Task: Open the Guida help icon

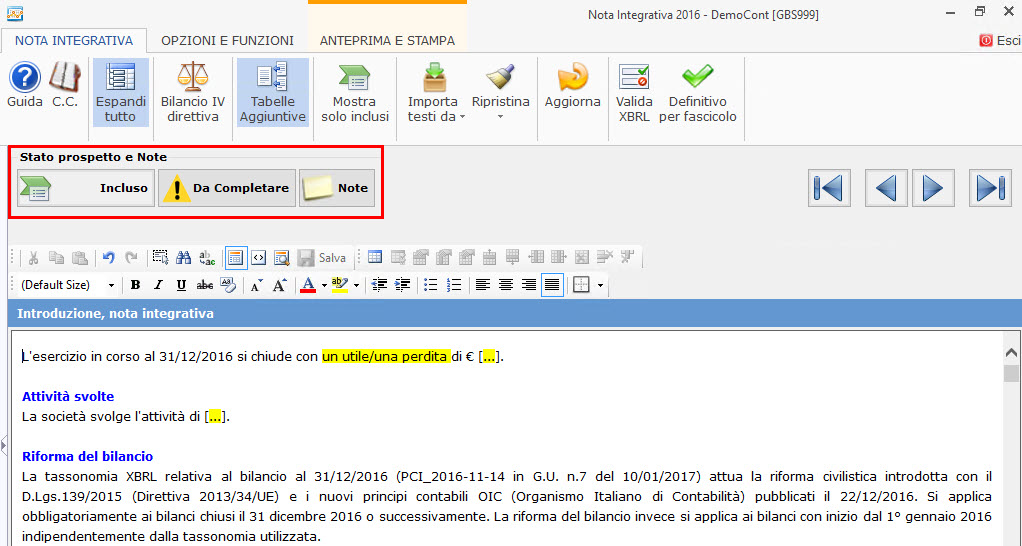Action: pos(25,85)
